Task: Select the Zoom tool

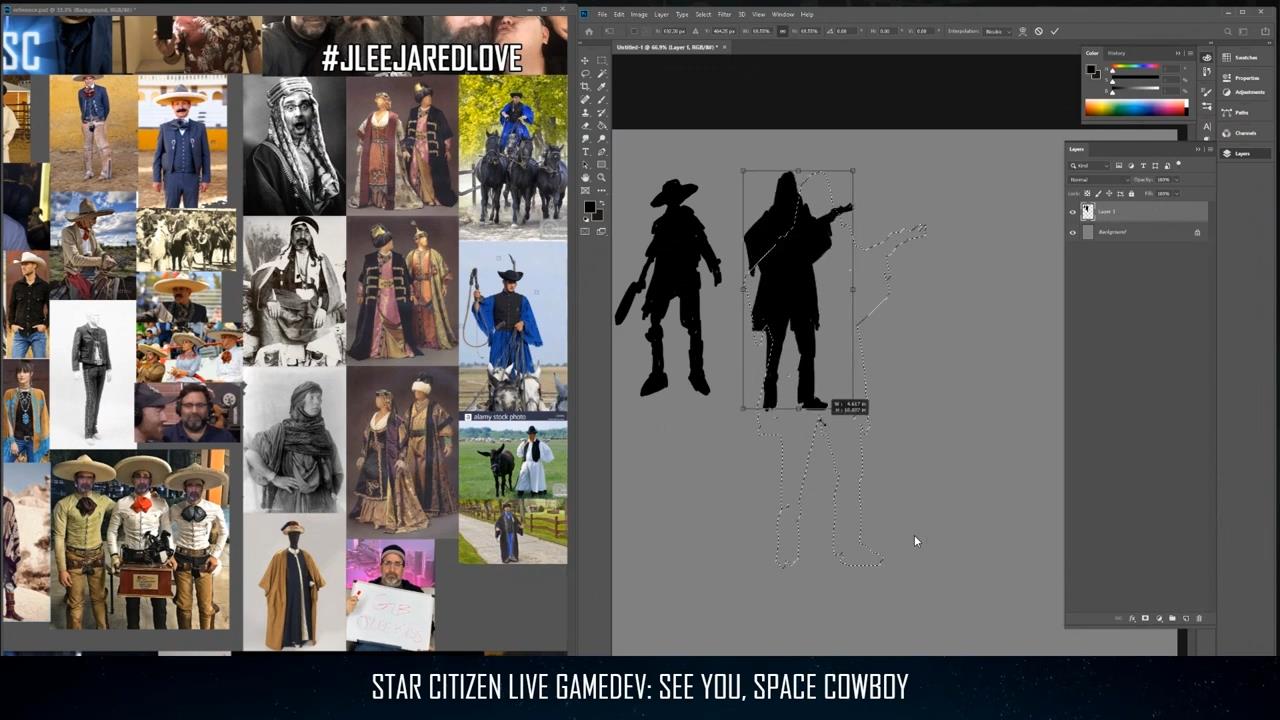Action: click(x=601, y=177)
